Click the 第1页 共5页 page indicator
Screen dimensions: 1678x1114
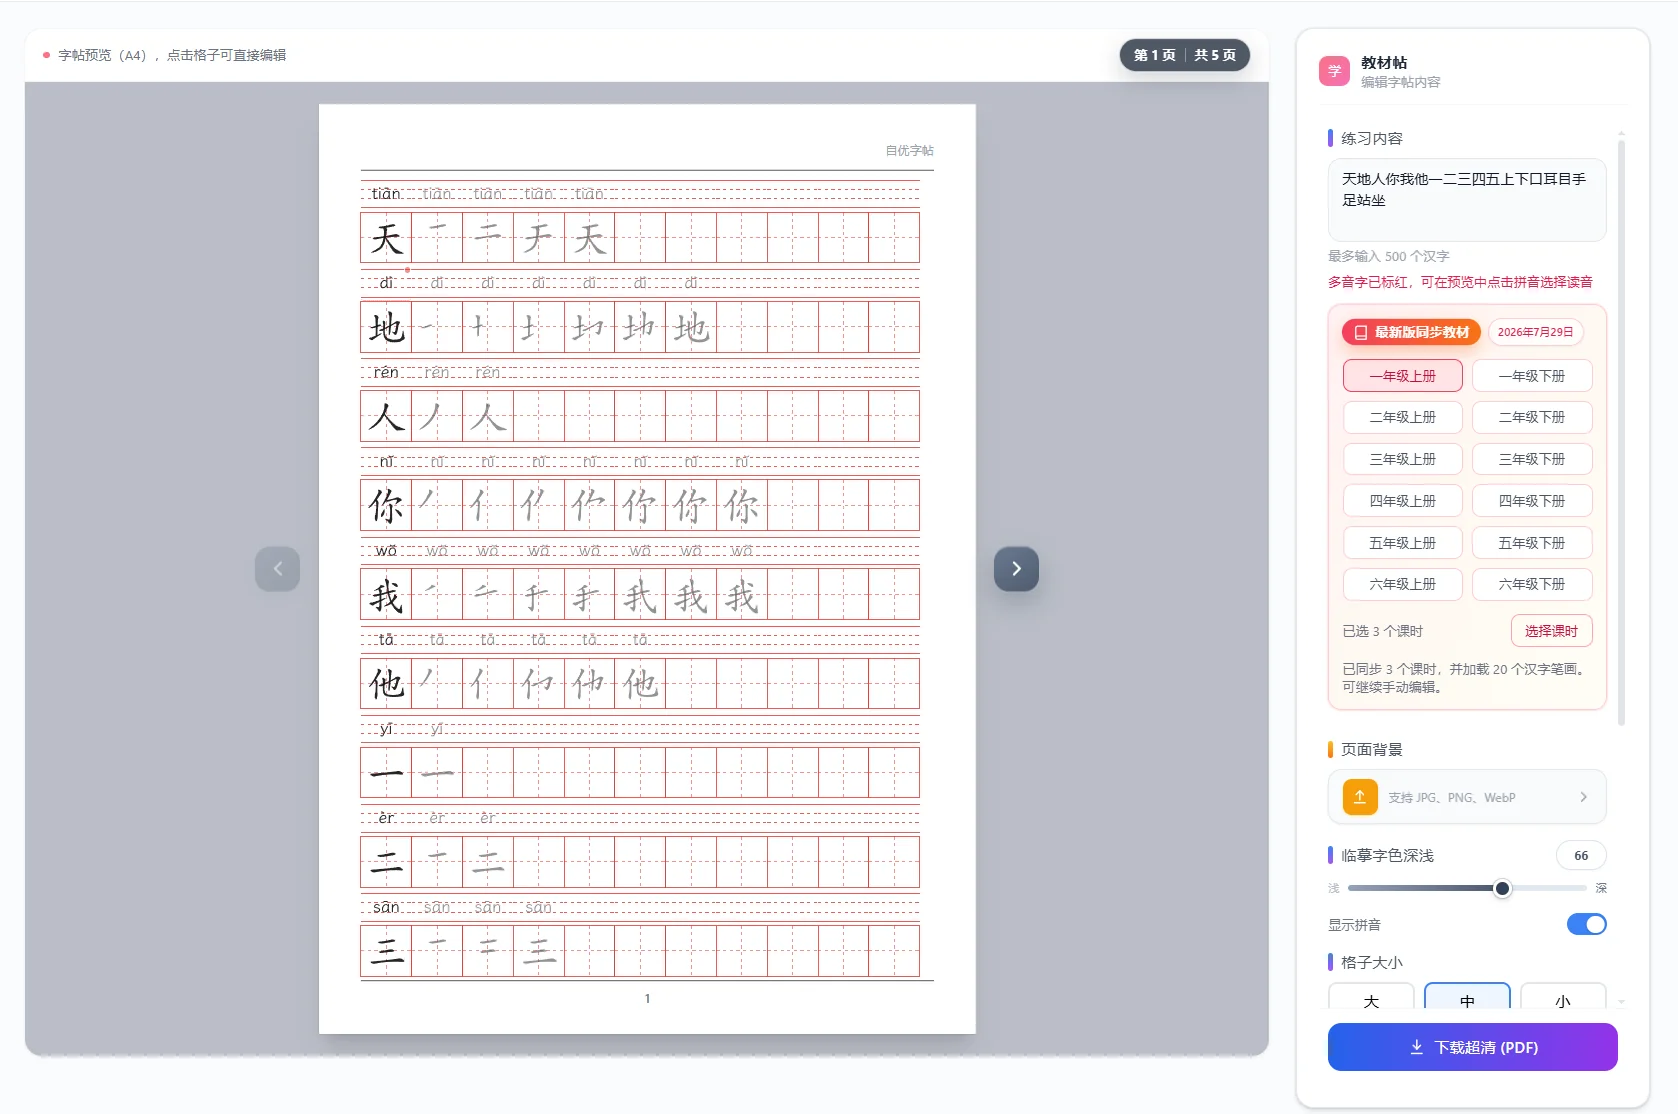1184,55
